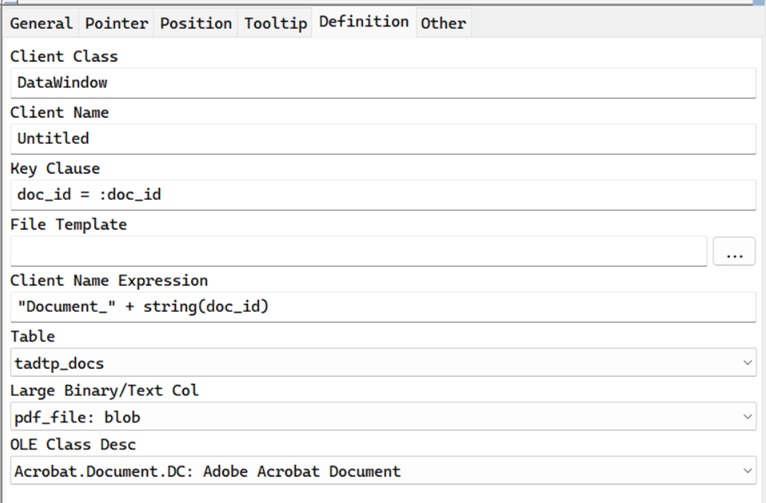Viewport: 766px width, 503px height.
Task: Open the OLE Class Desc dropdown
Action: click(x=383, y=471)
